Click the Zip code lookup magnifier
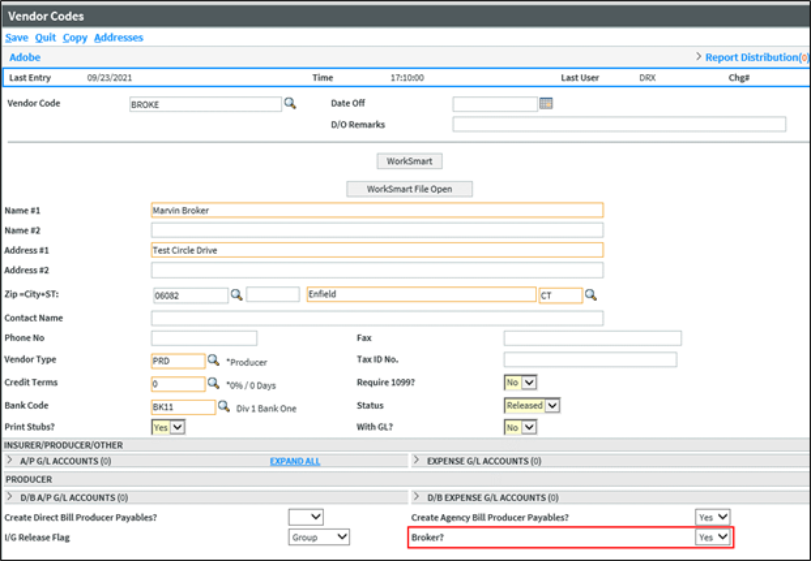The width and height of the screenshot is (811, 561). (237, 295)
